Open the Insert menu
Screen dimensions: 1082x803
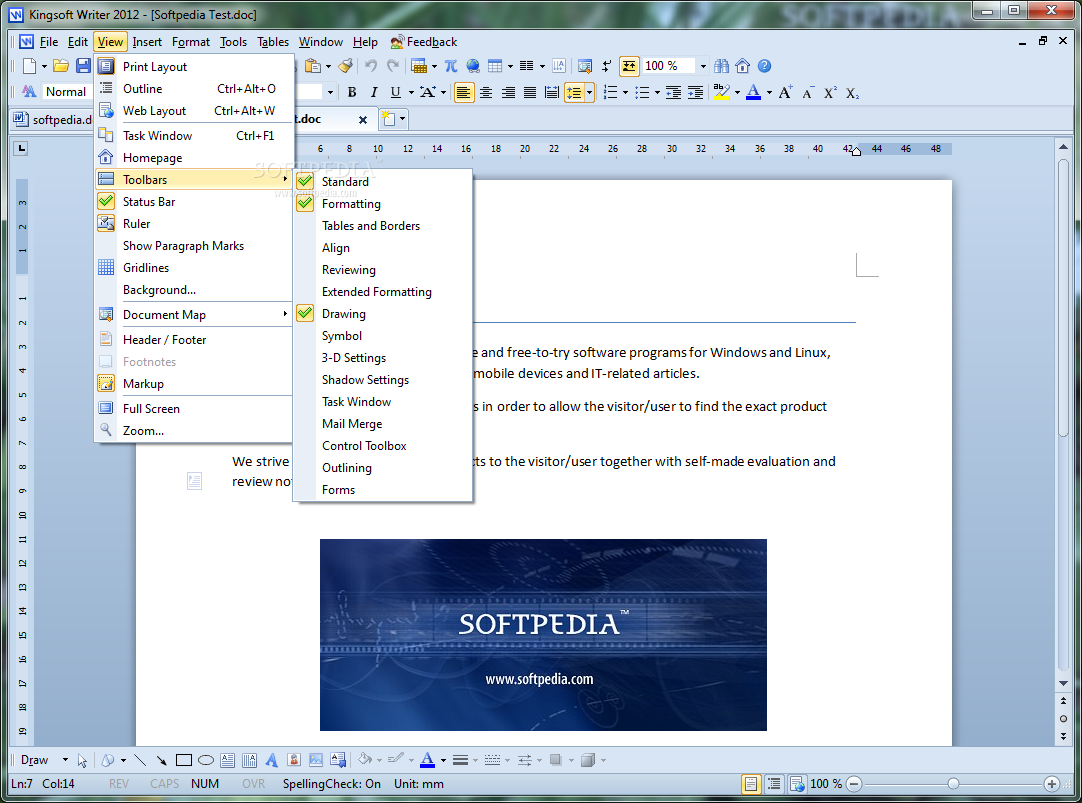click(147, 42)
